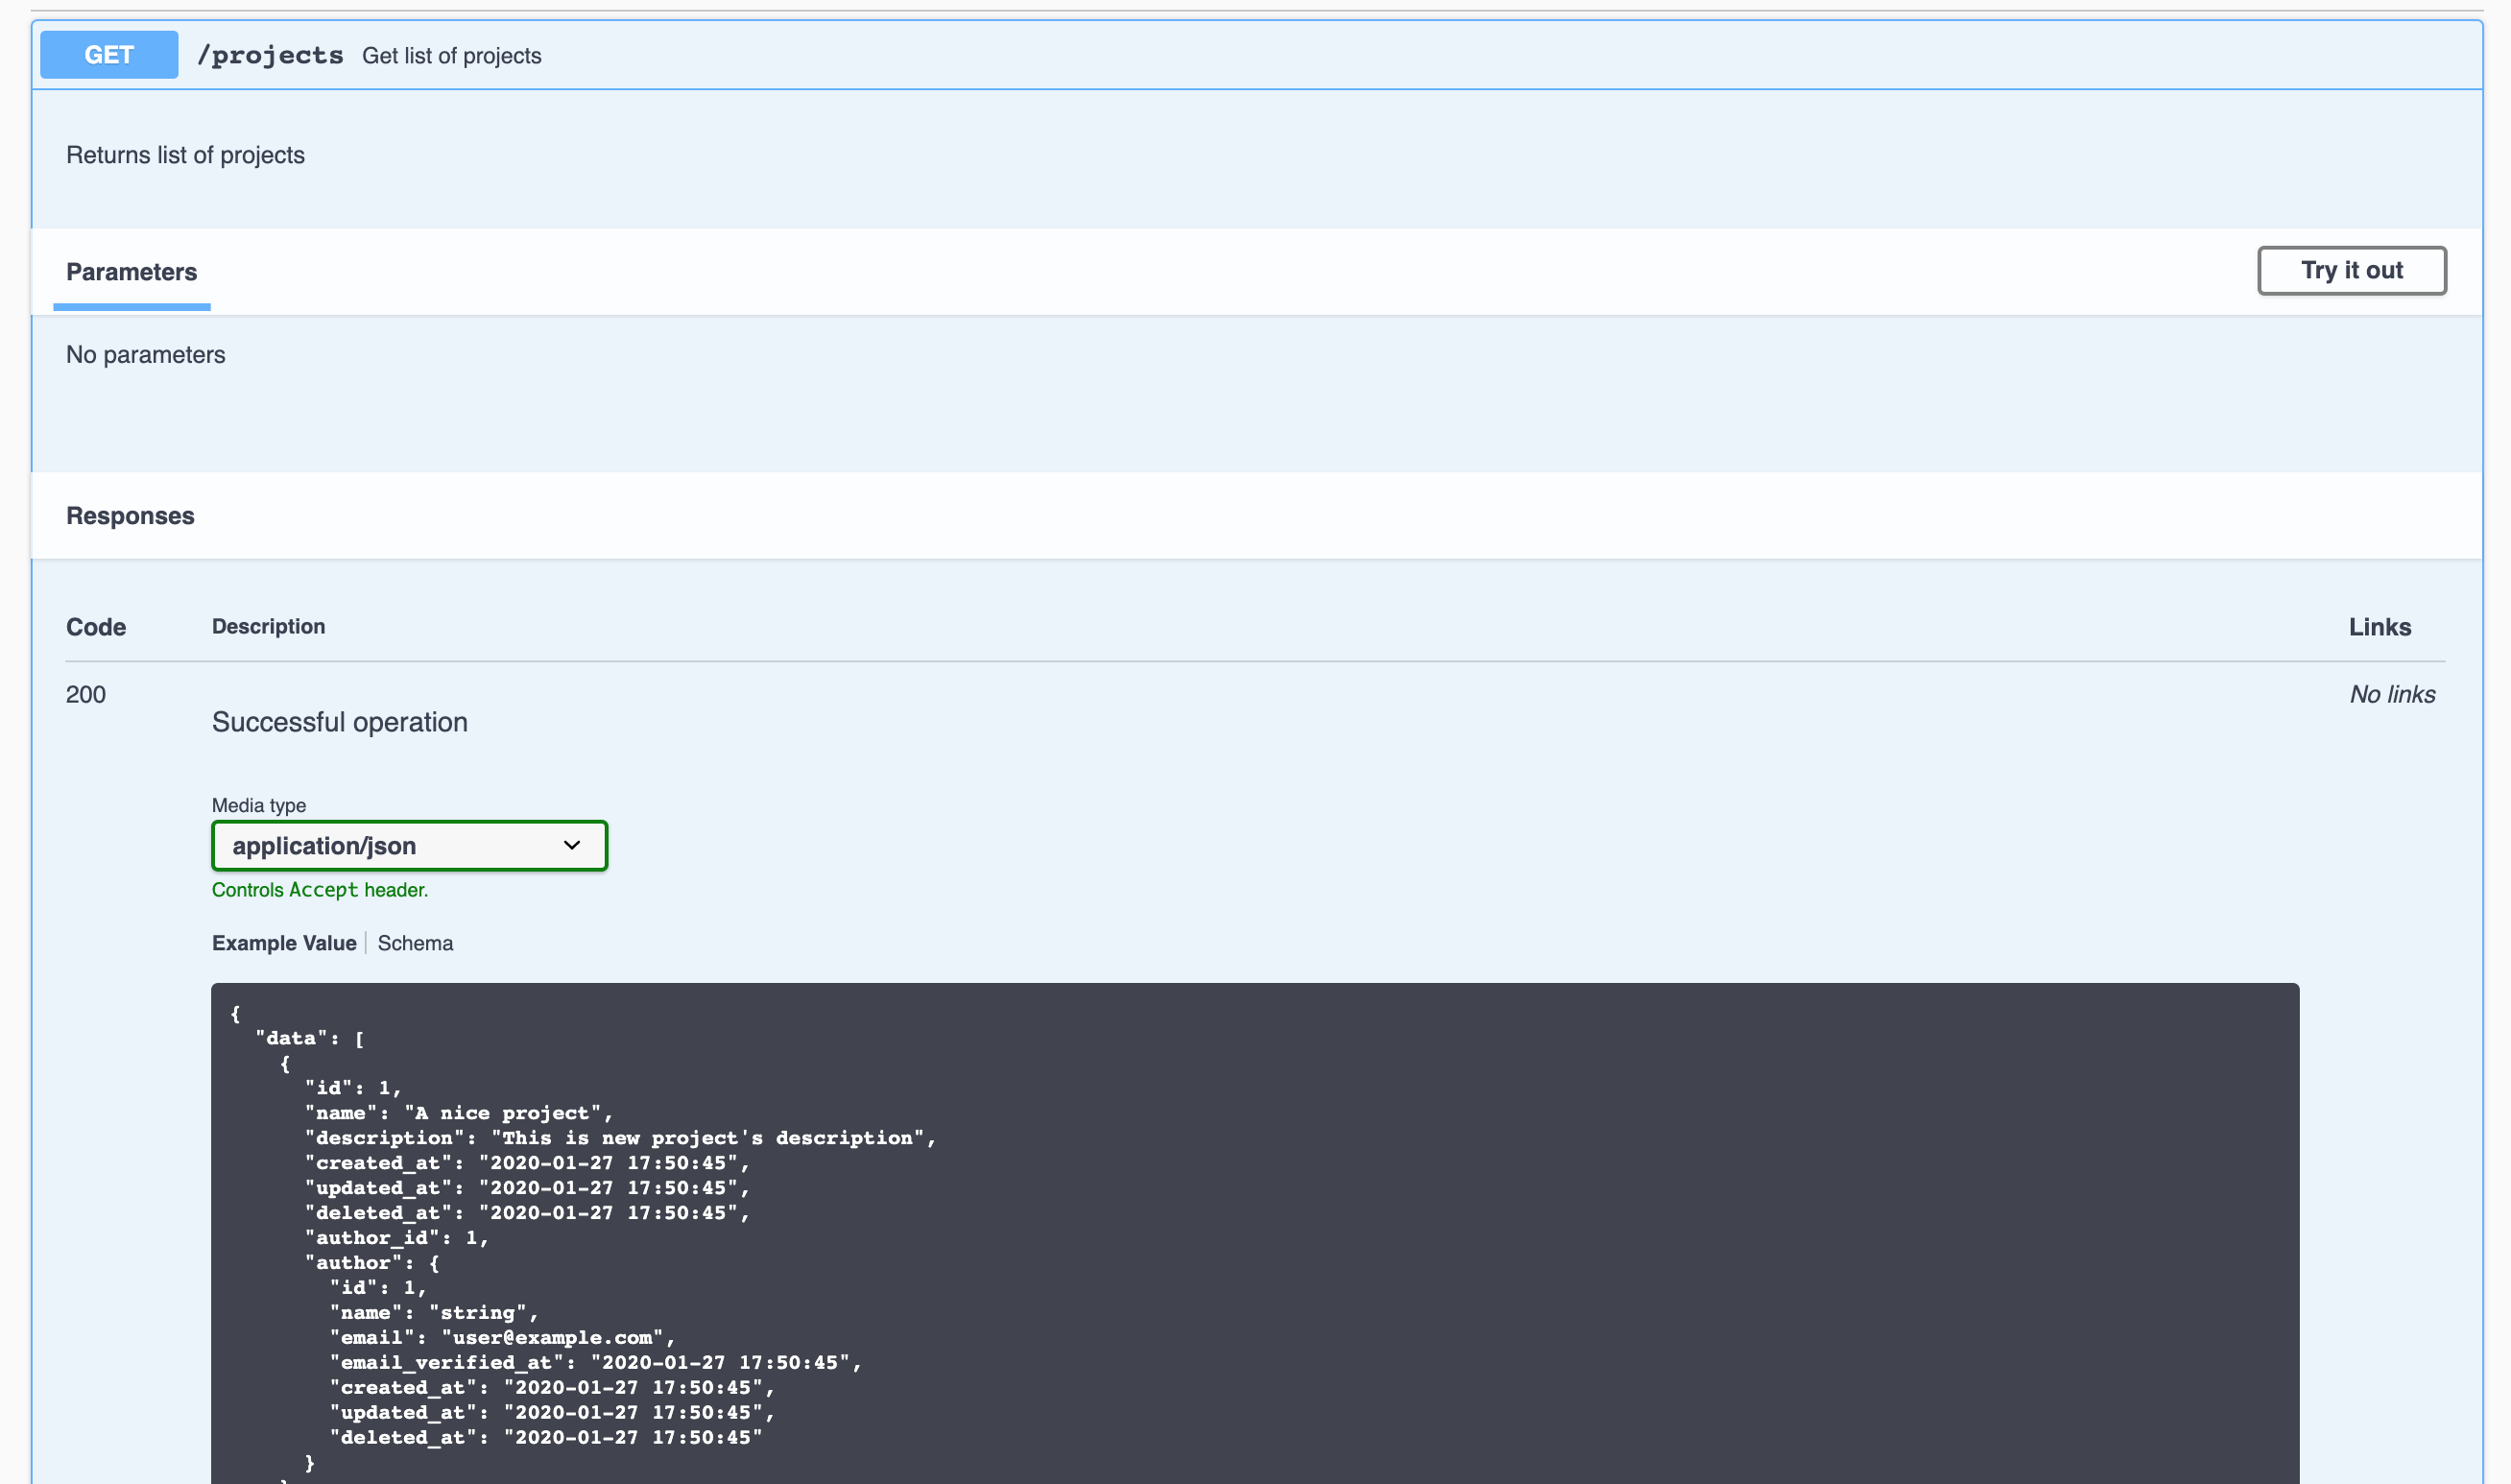
Task: Click the 'Successful operation' description
Action: 339,722
